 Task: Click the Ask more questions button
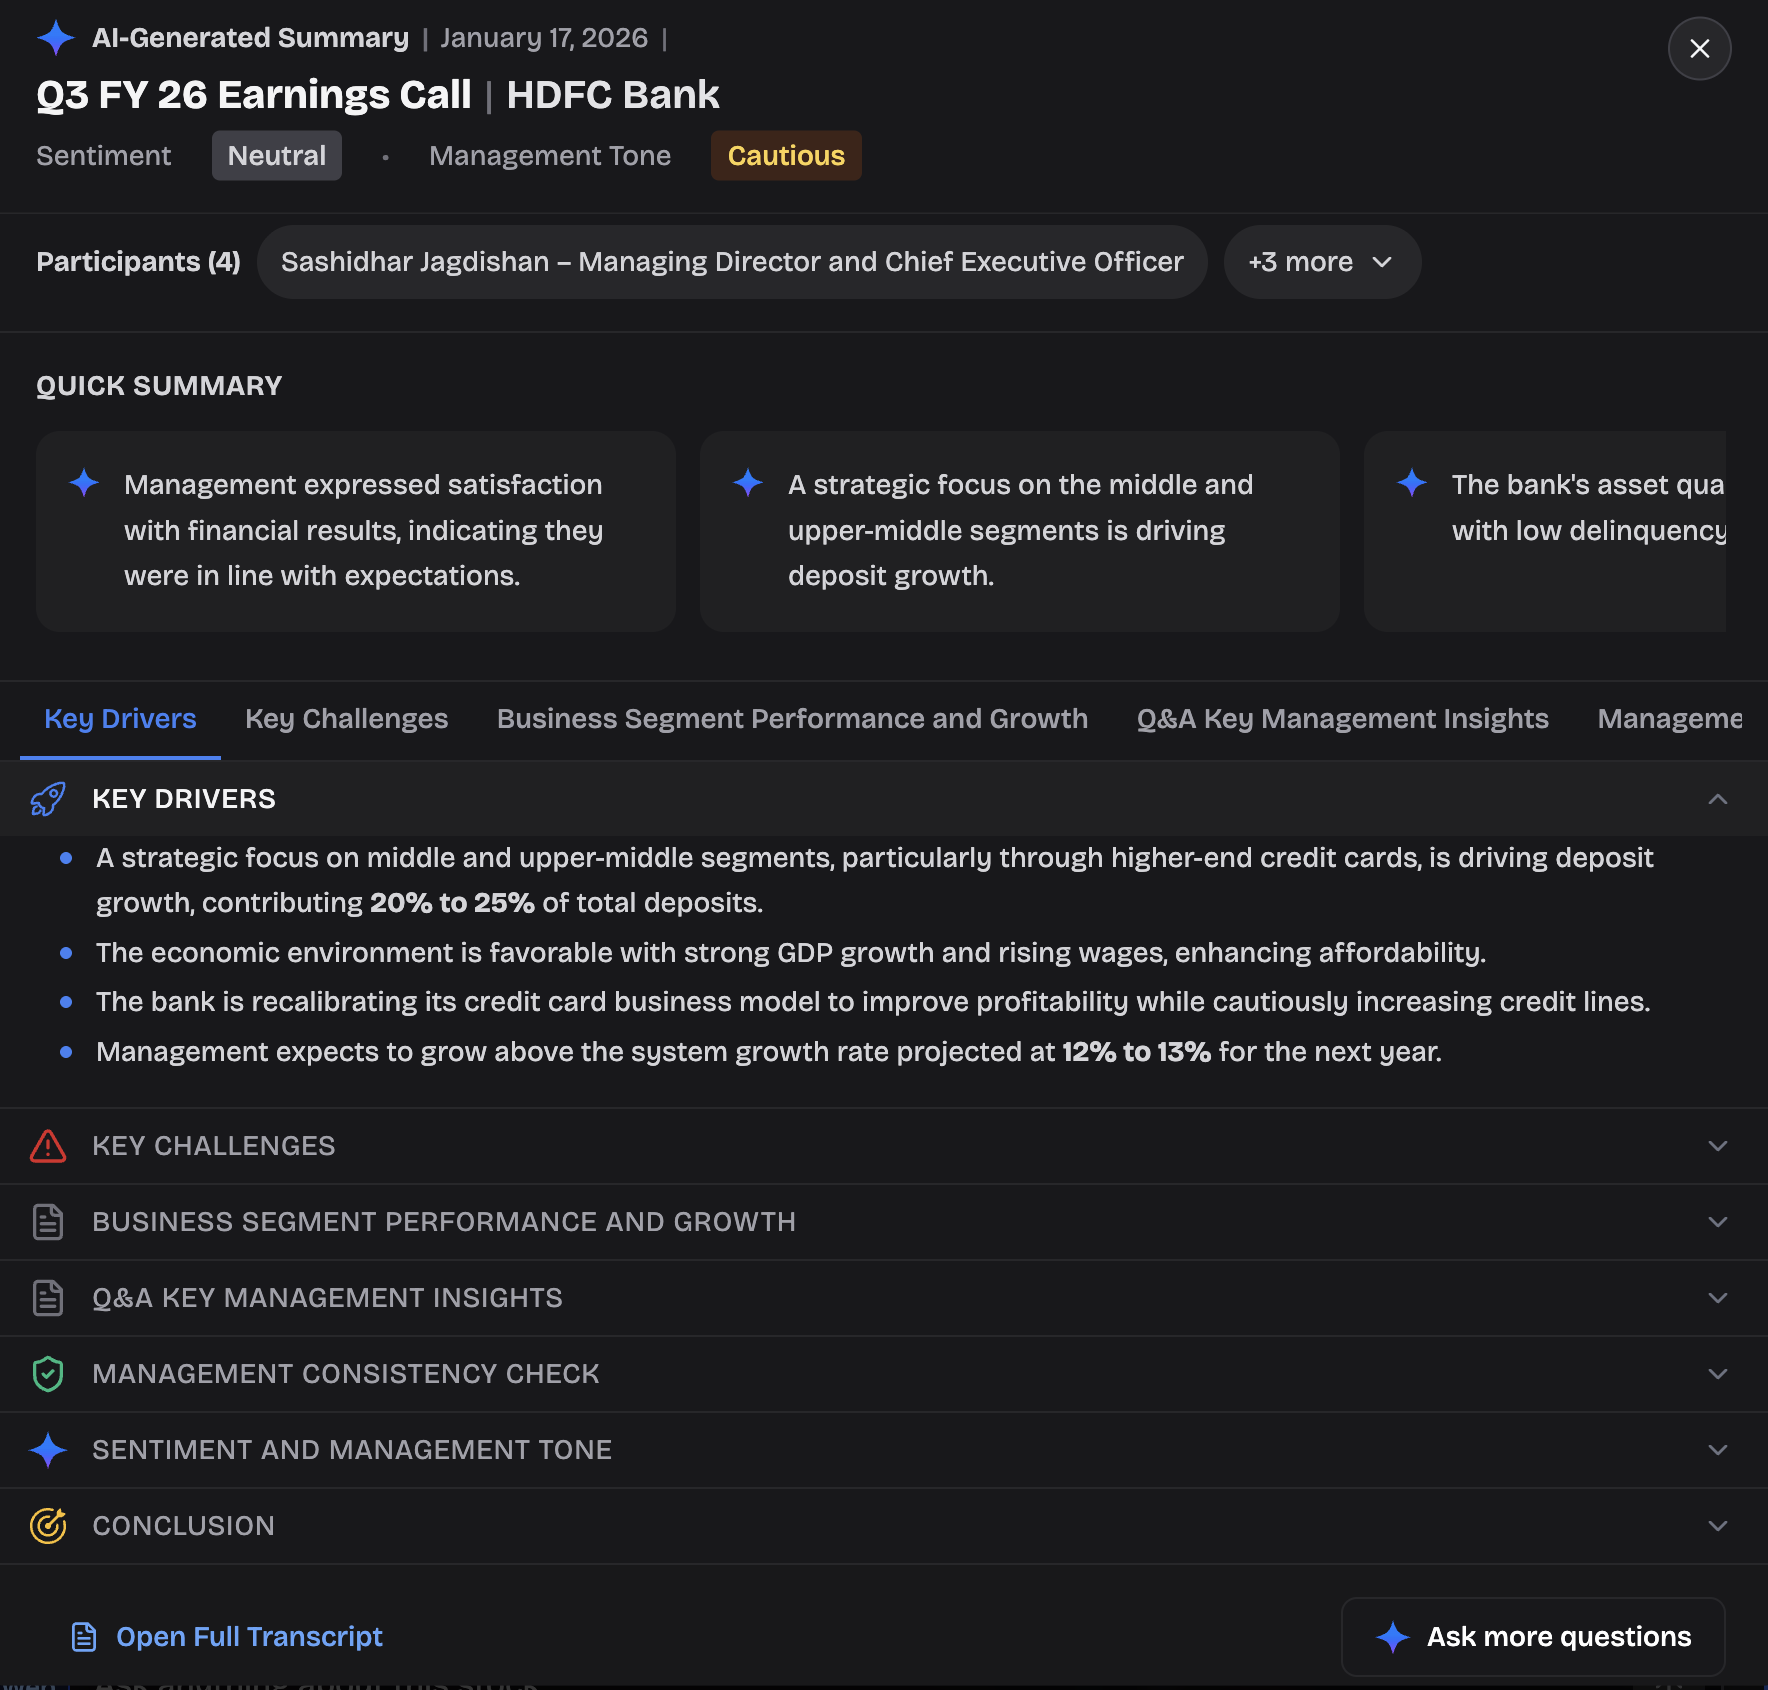click(1533, 1637)
